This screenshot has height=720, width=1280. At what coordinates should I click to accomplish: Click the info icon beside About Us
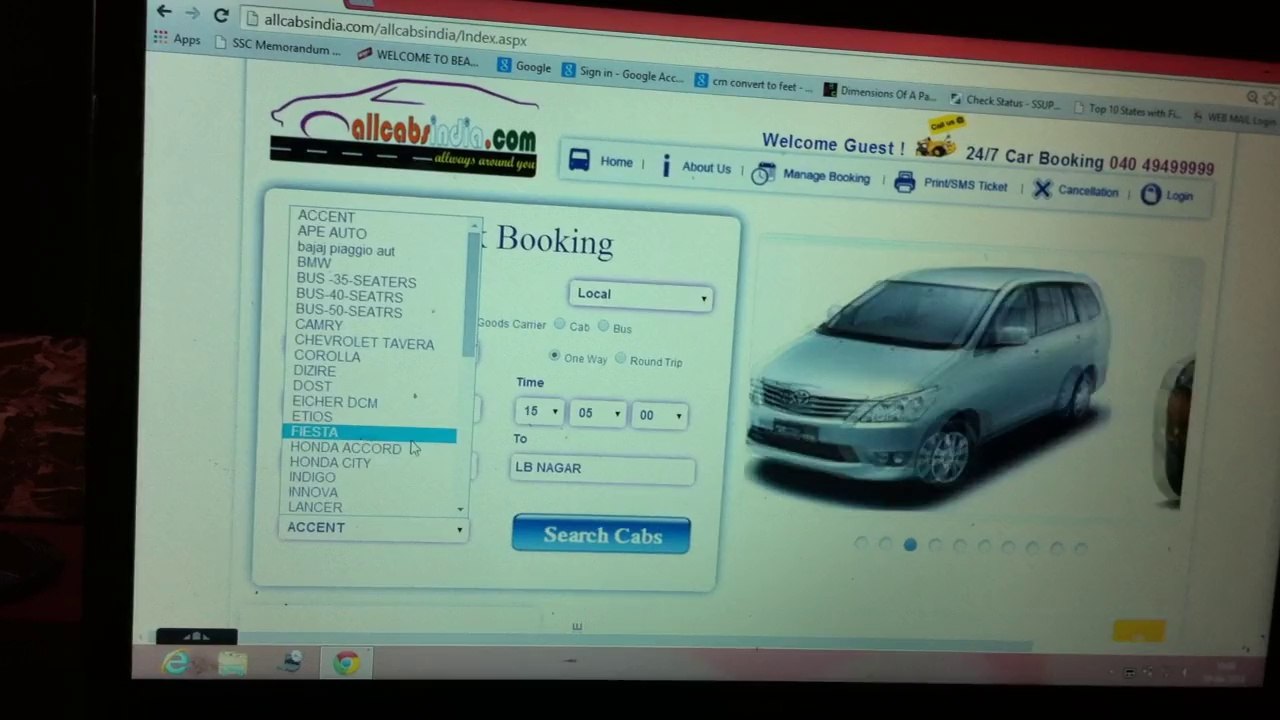coord(666,166)
